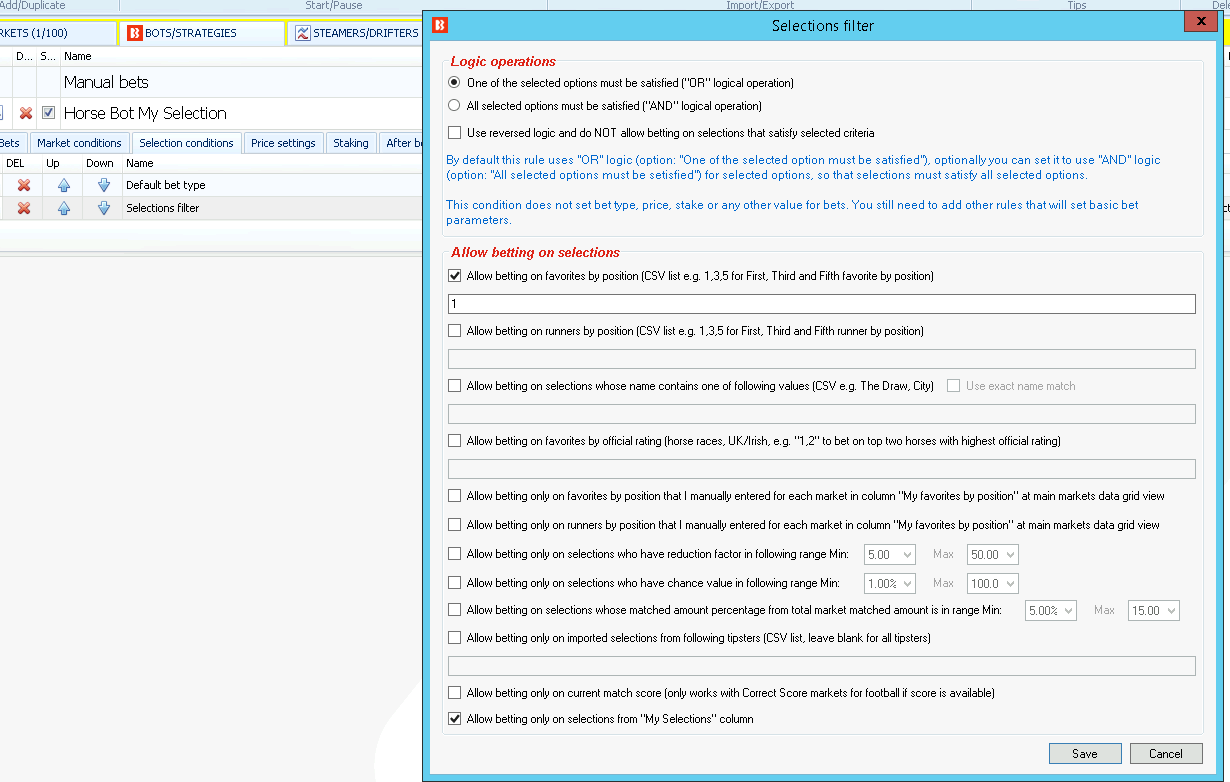Click the Steamers/Drifters chart icon
1230x782 pixels.
pyautogui.click(x=302, y=33)
